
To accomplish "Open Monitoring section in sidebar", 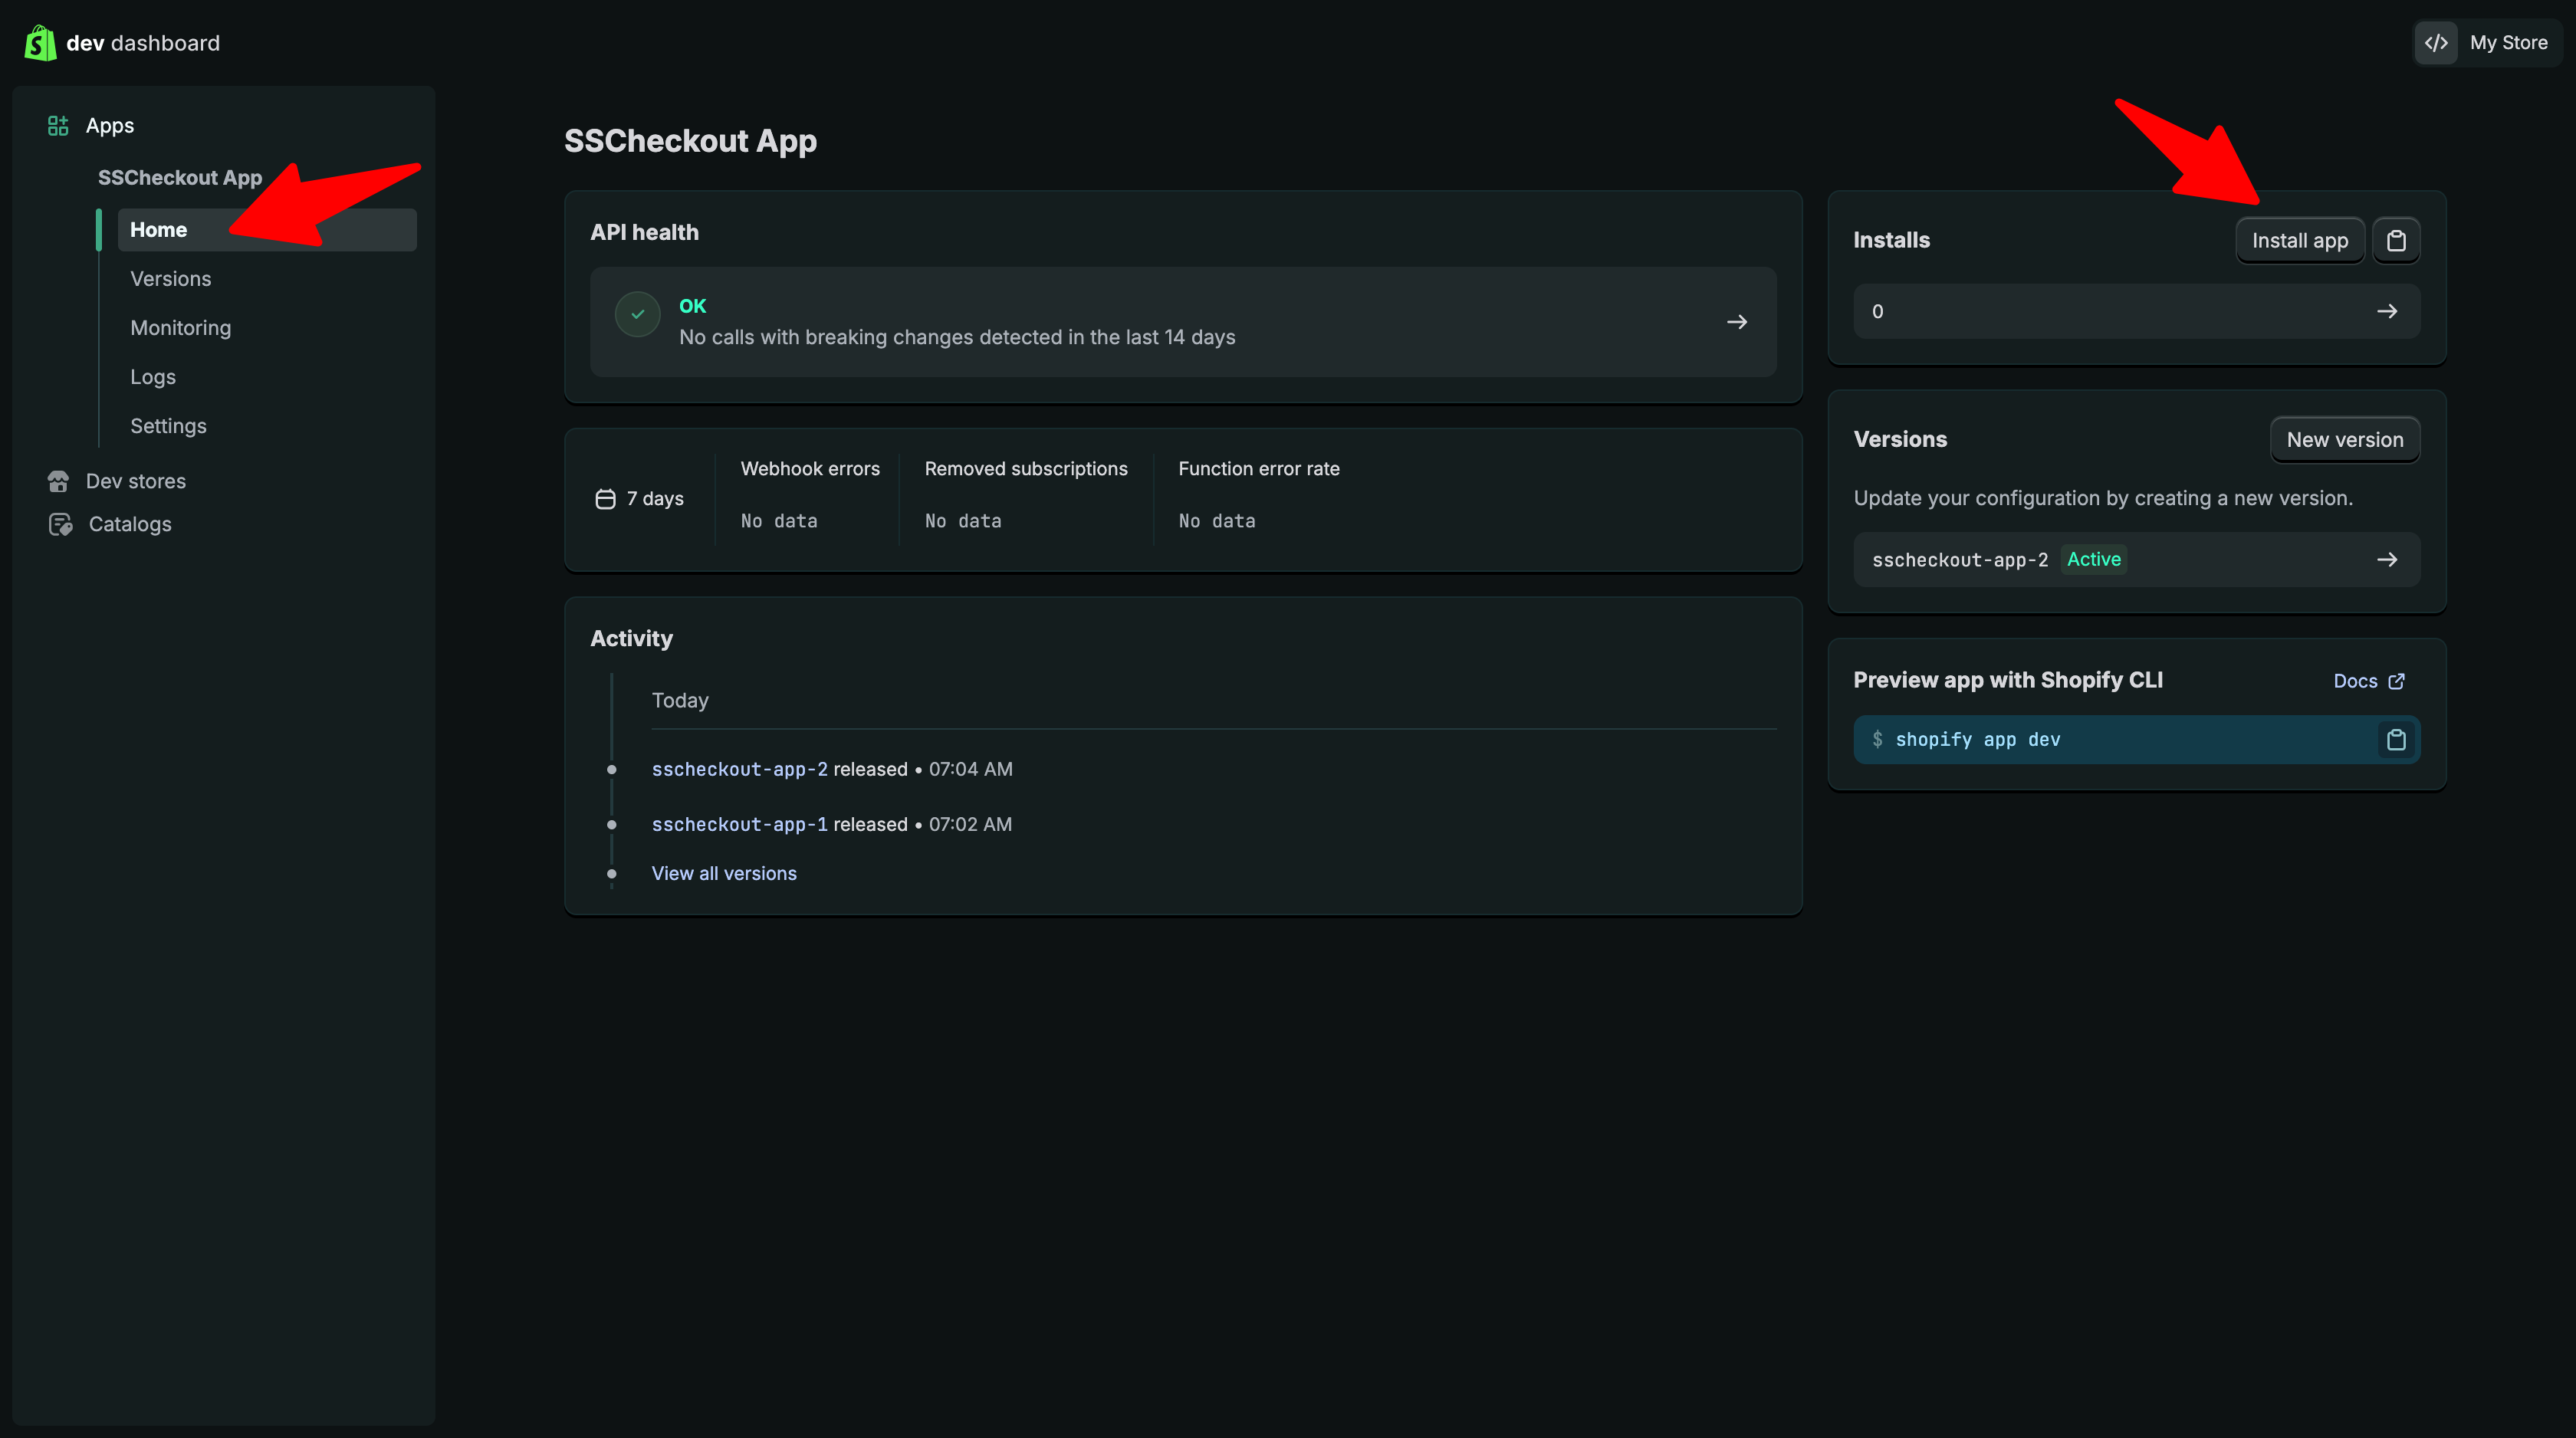I will pos(180,328).
